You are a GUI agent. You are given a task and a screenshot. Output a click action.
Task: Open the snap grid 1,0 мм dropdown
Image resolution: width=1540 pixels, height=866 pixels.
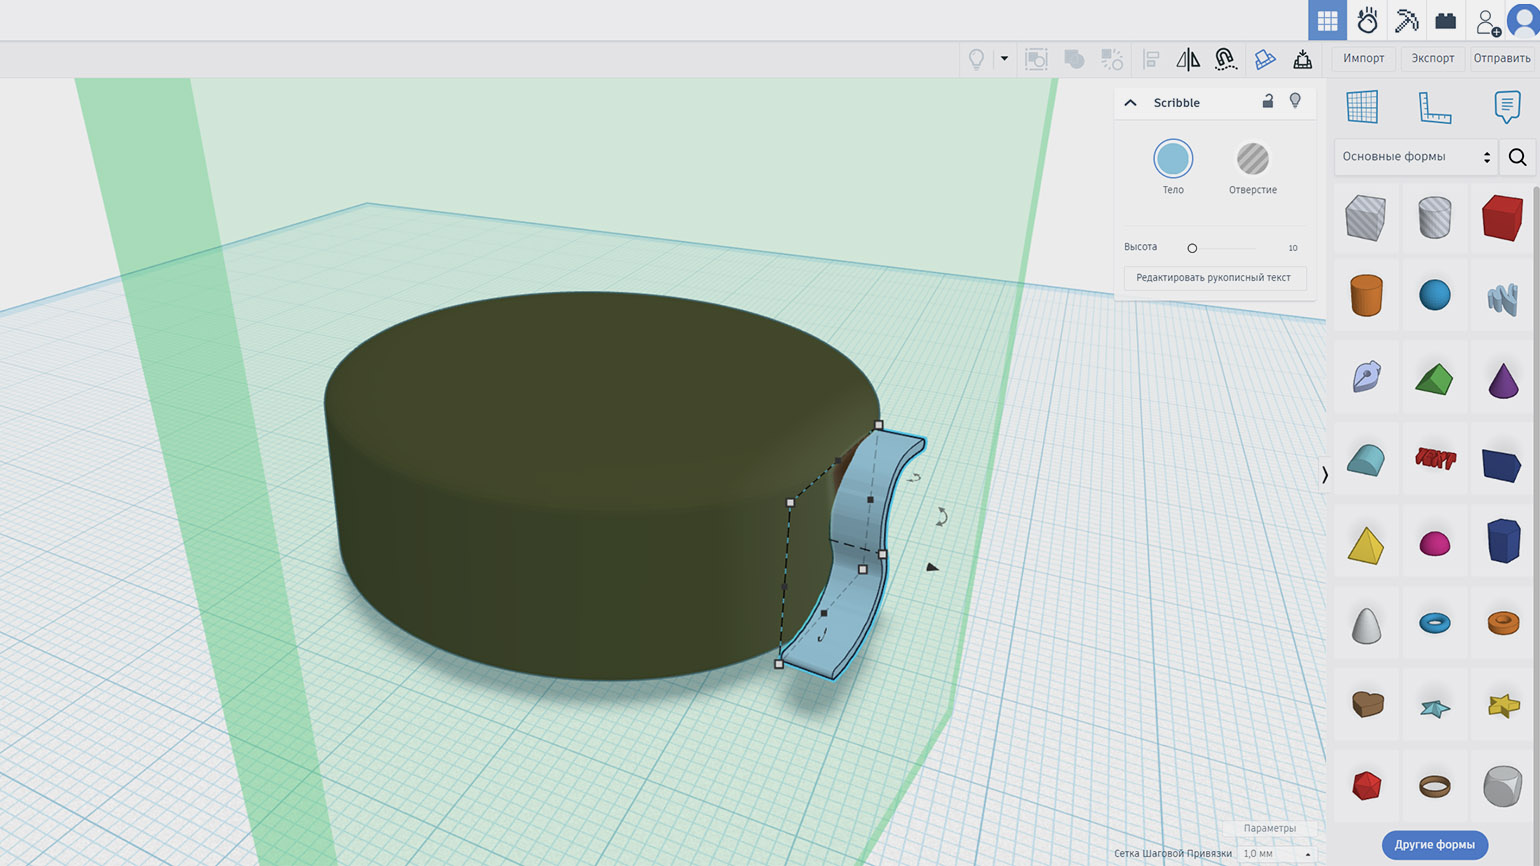[1276, 853]
